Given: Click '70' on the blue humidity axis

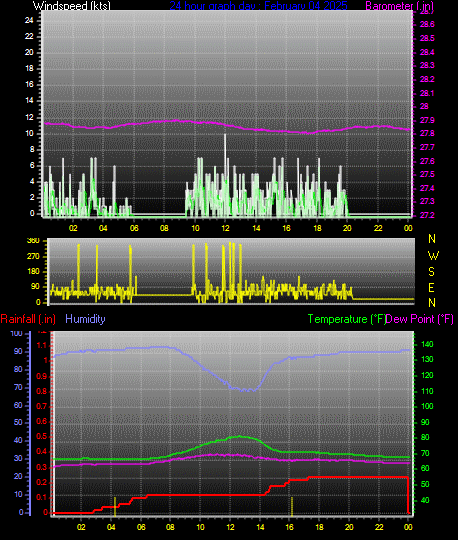Looking at the screenshot, I should click(18, 387).
